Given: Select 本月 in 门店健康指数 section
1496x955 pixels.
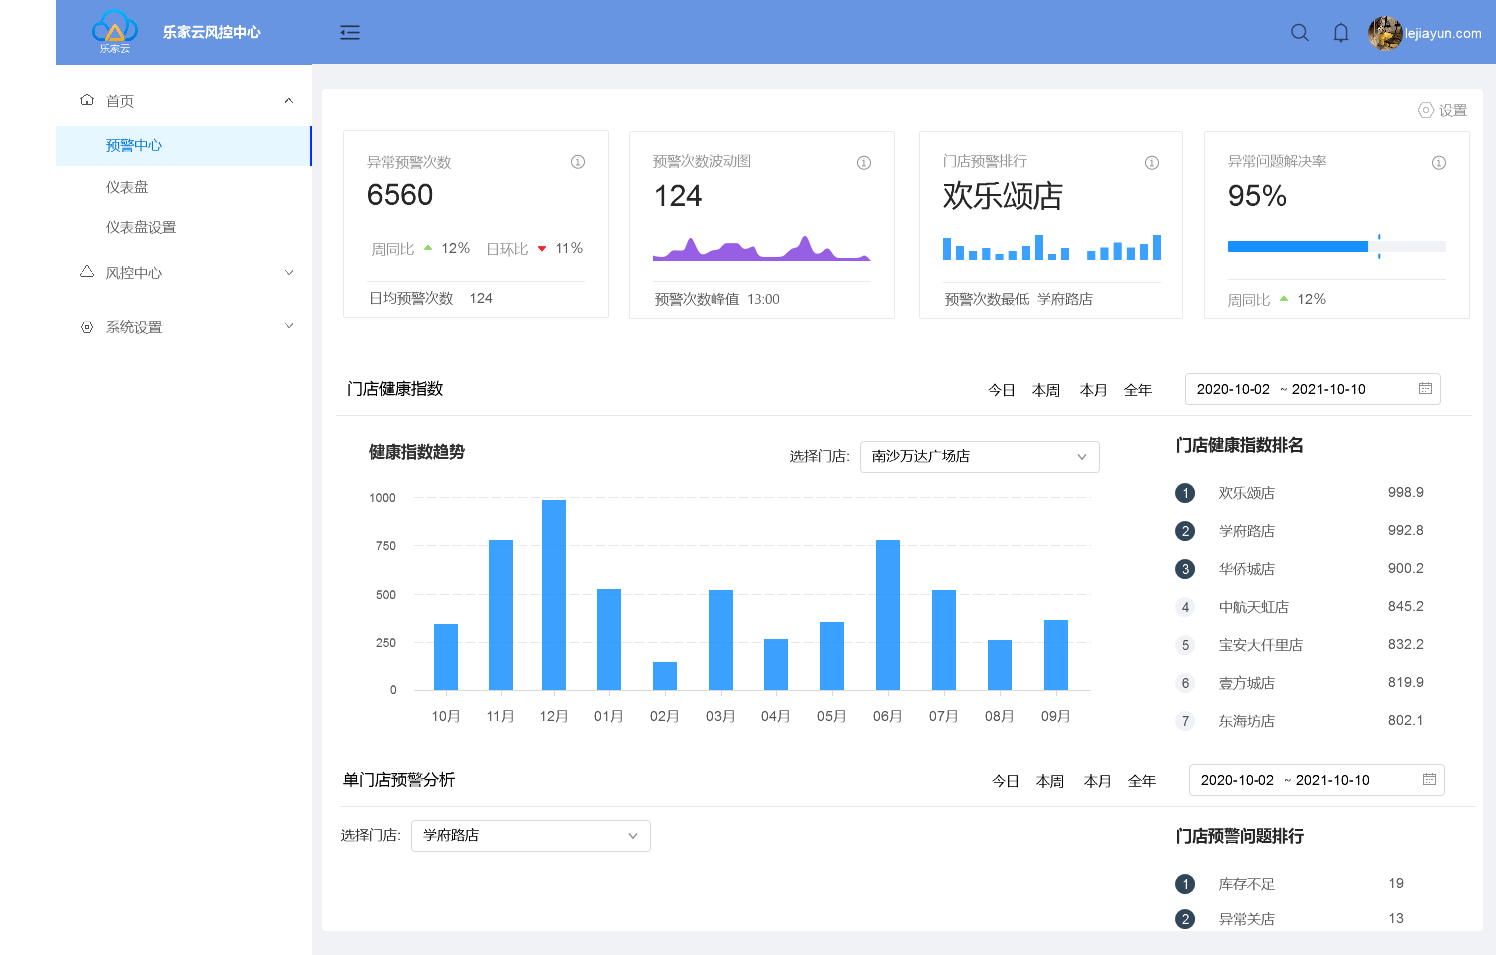Looking at the screenshot, I should click(x=1094, y=390).
